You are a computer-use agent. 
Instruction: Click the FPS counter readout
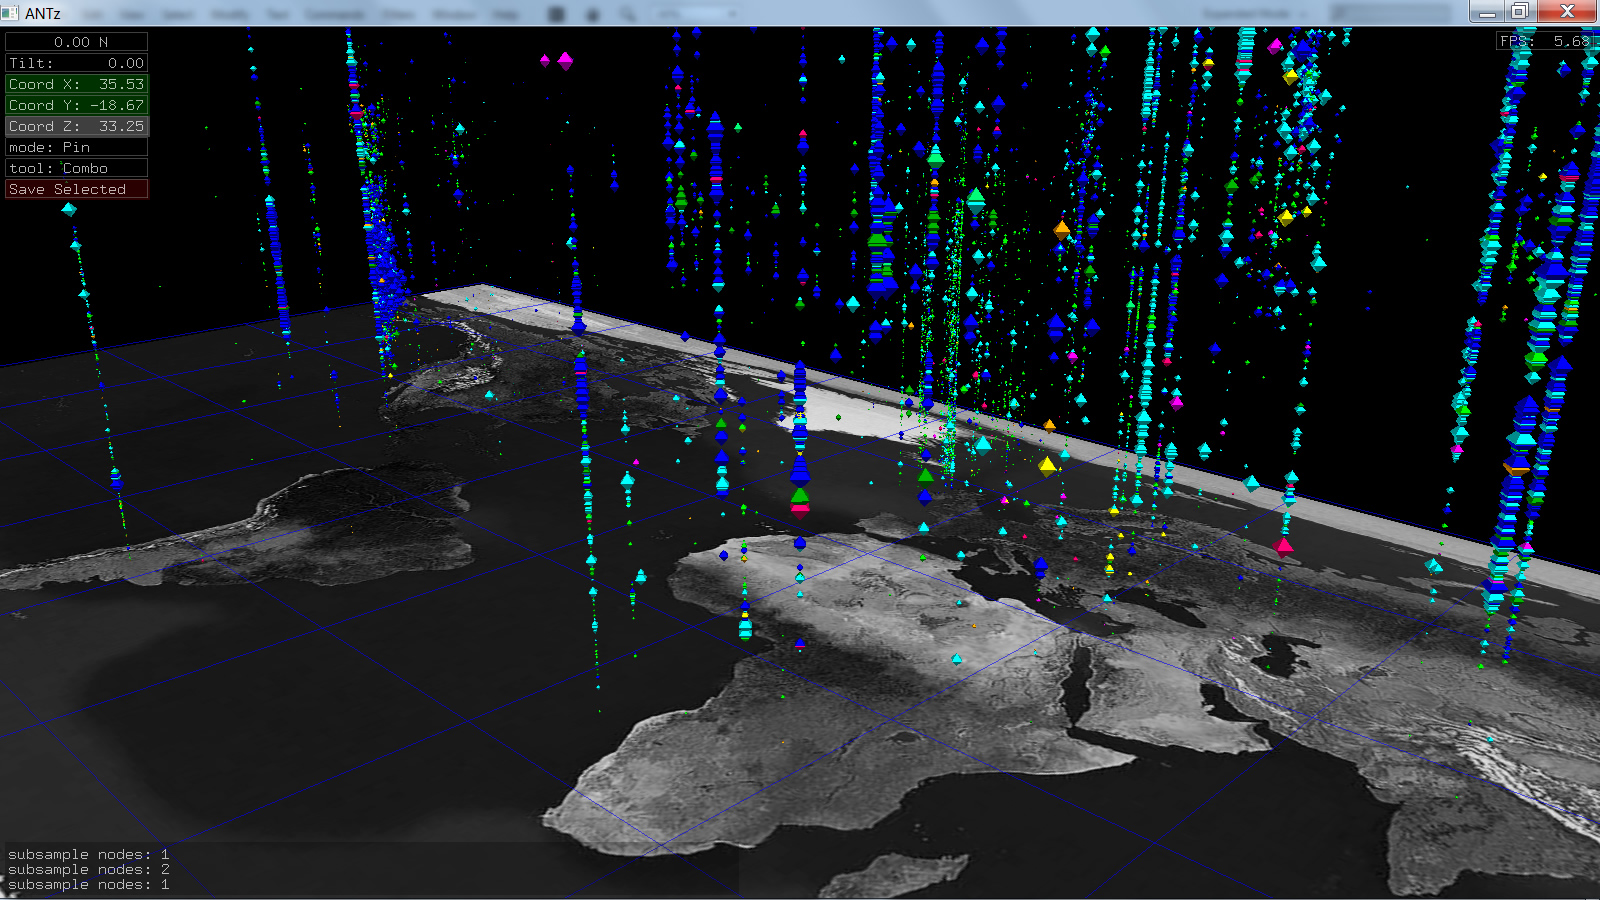coord(1544,41)
